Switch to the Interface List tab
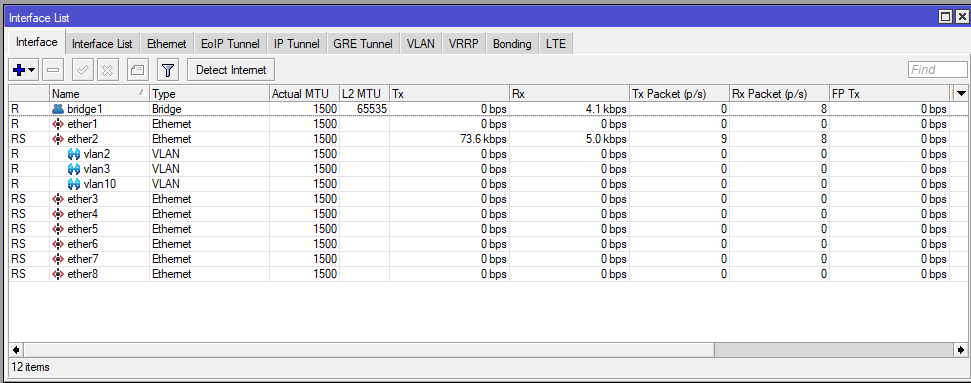 point(102,44)
